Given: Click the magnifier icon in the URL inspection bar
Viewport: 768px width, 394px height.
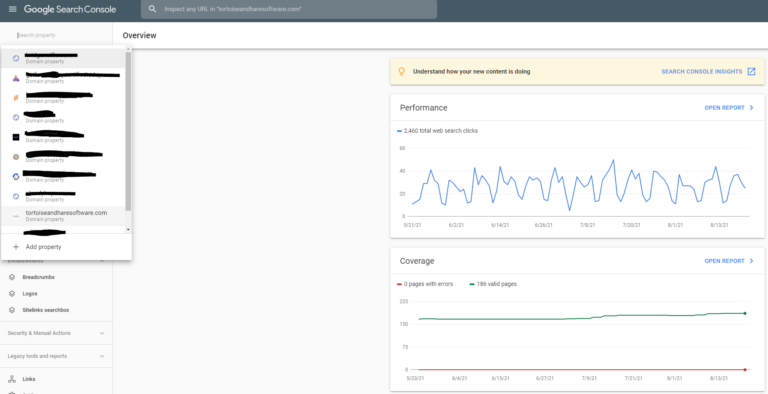Looking at the screenshot, I should [x=153, y=9].
